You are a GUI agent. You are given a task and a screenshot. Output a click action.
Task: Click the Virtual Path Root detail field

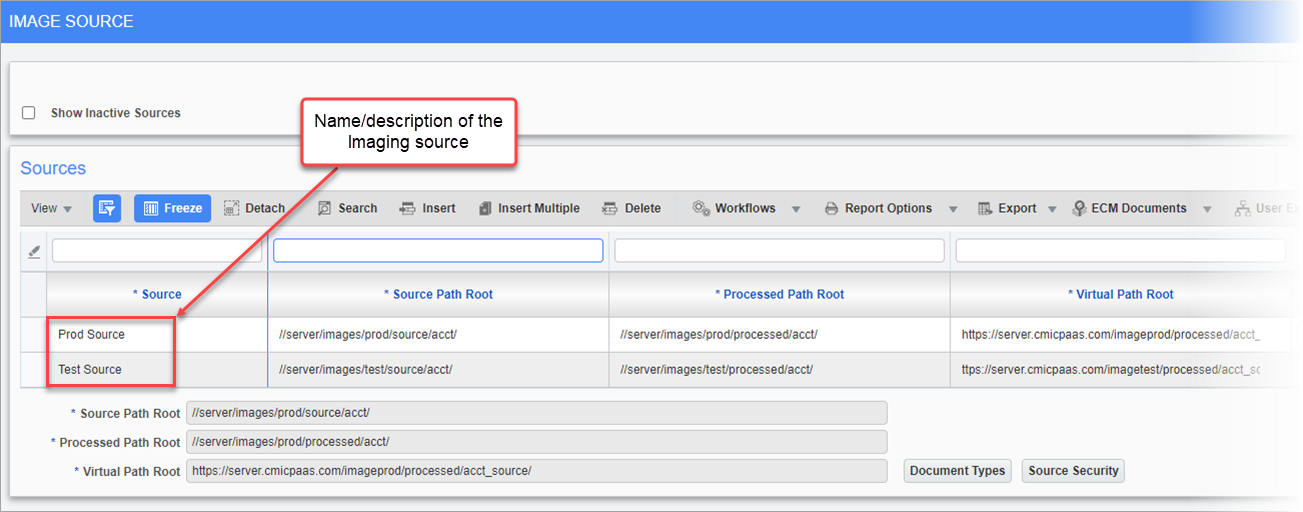point(536,471)
